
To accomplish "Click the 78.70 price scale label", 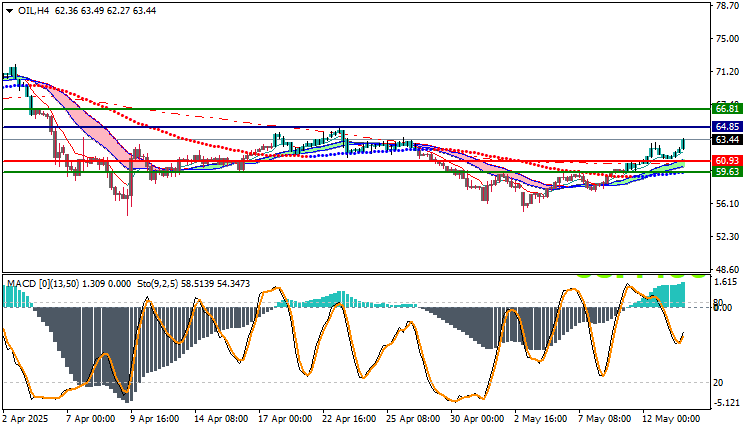I will tap(728, 6).
